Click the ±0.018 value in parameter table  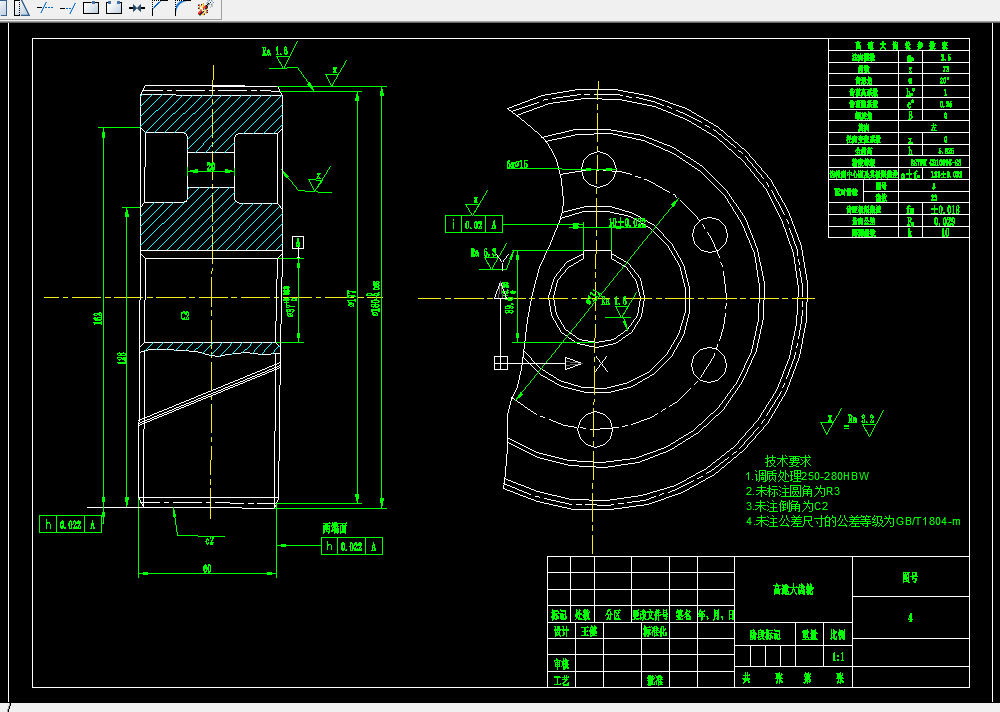coord(945,209)
